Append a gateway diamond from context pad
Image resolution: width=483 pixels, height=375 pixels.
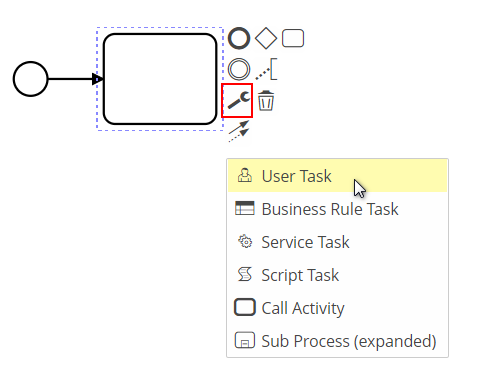pos(266,38)
